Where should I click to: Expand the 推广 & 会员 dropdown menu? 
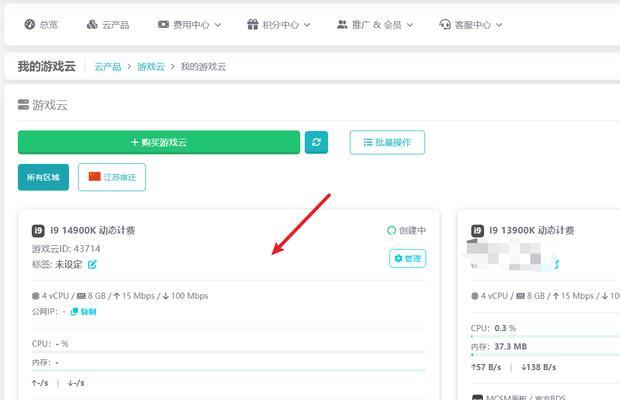click(375, 25)
